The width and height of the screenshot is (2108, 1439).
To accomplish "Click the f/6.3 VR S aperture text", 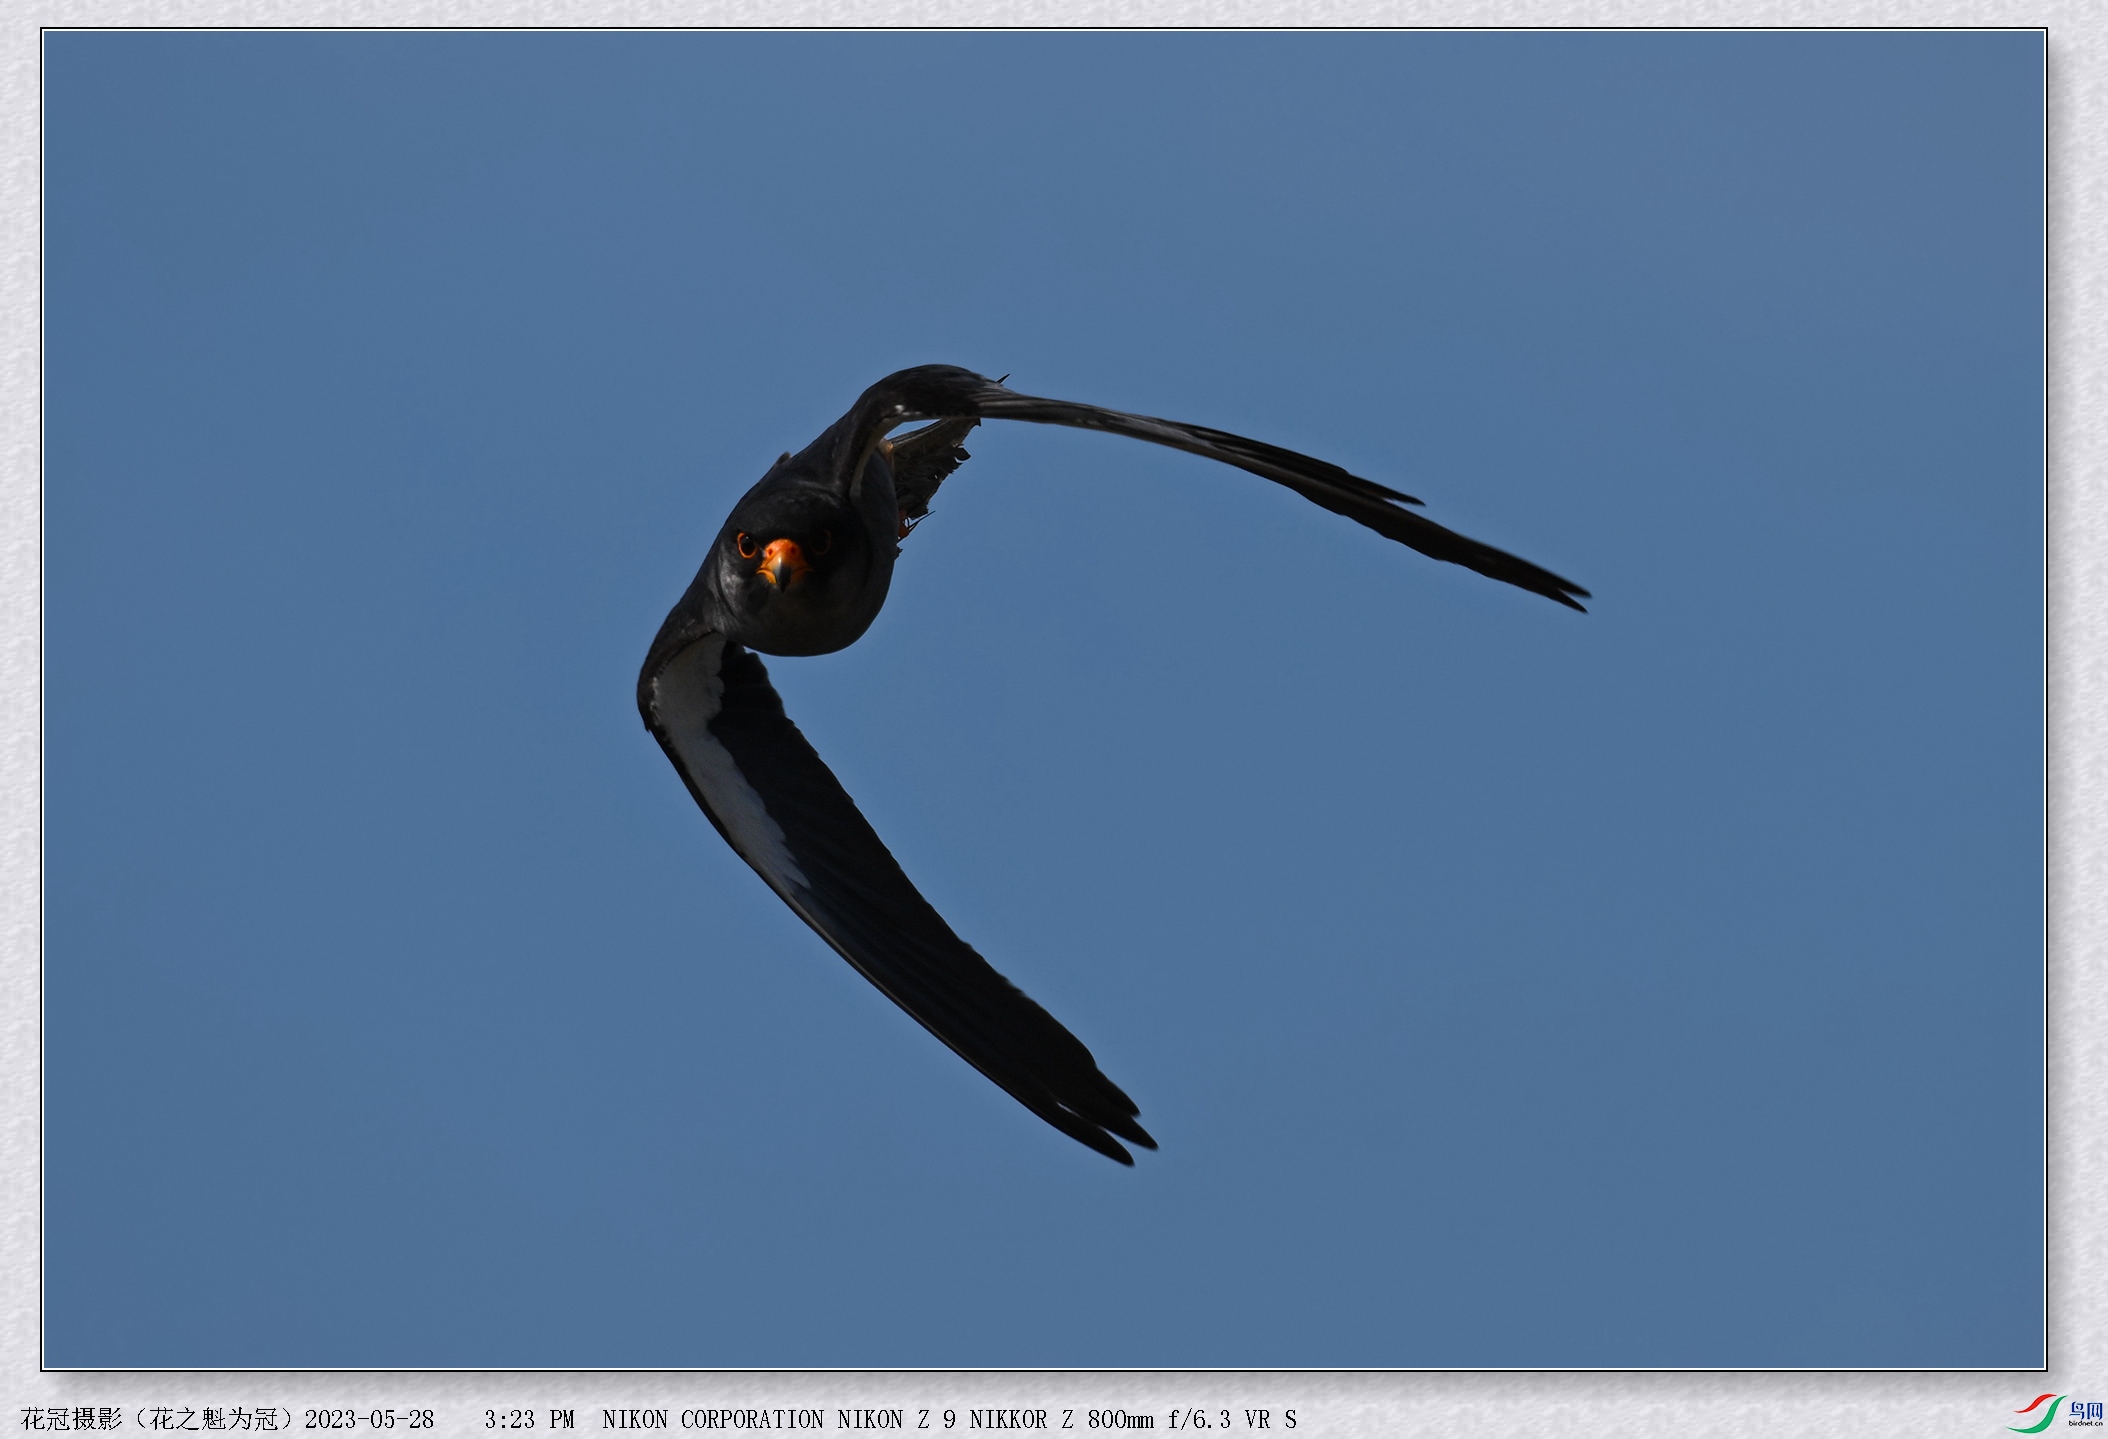I will coord(1231,1419).
